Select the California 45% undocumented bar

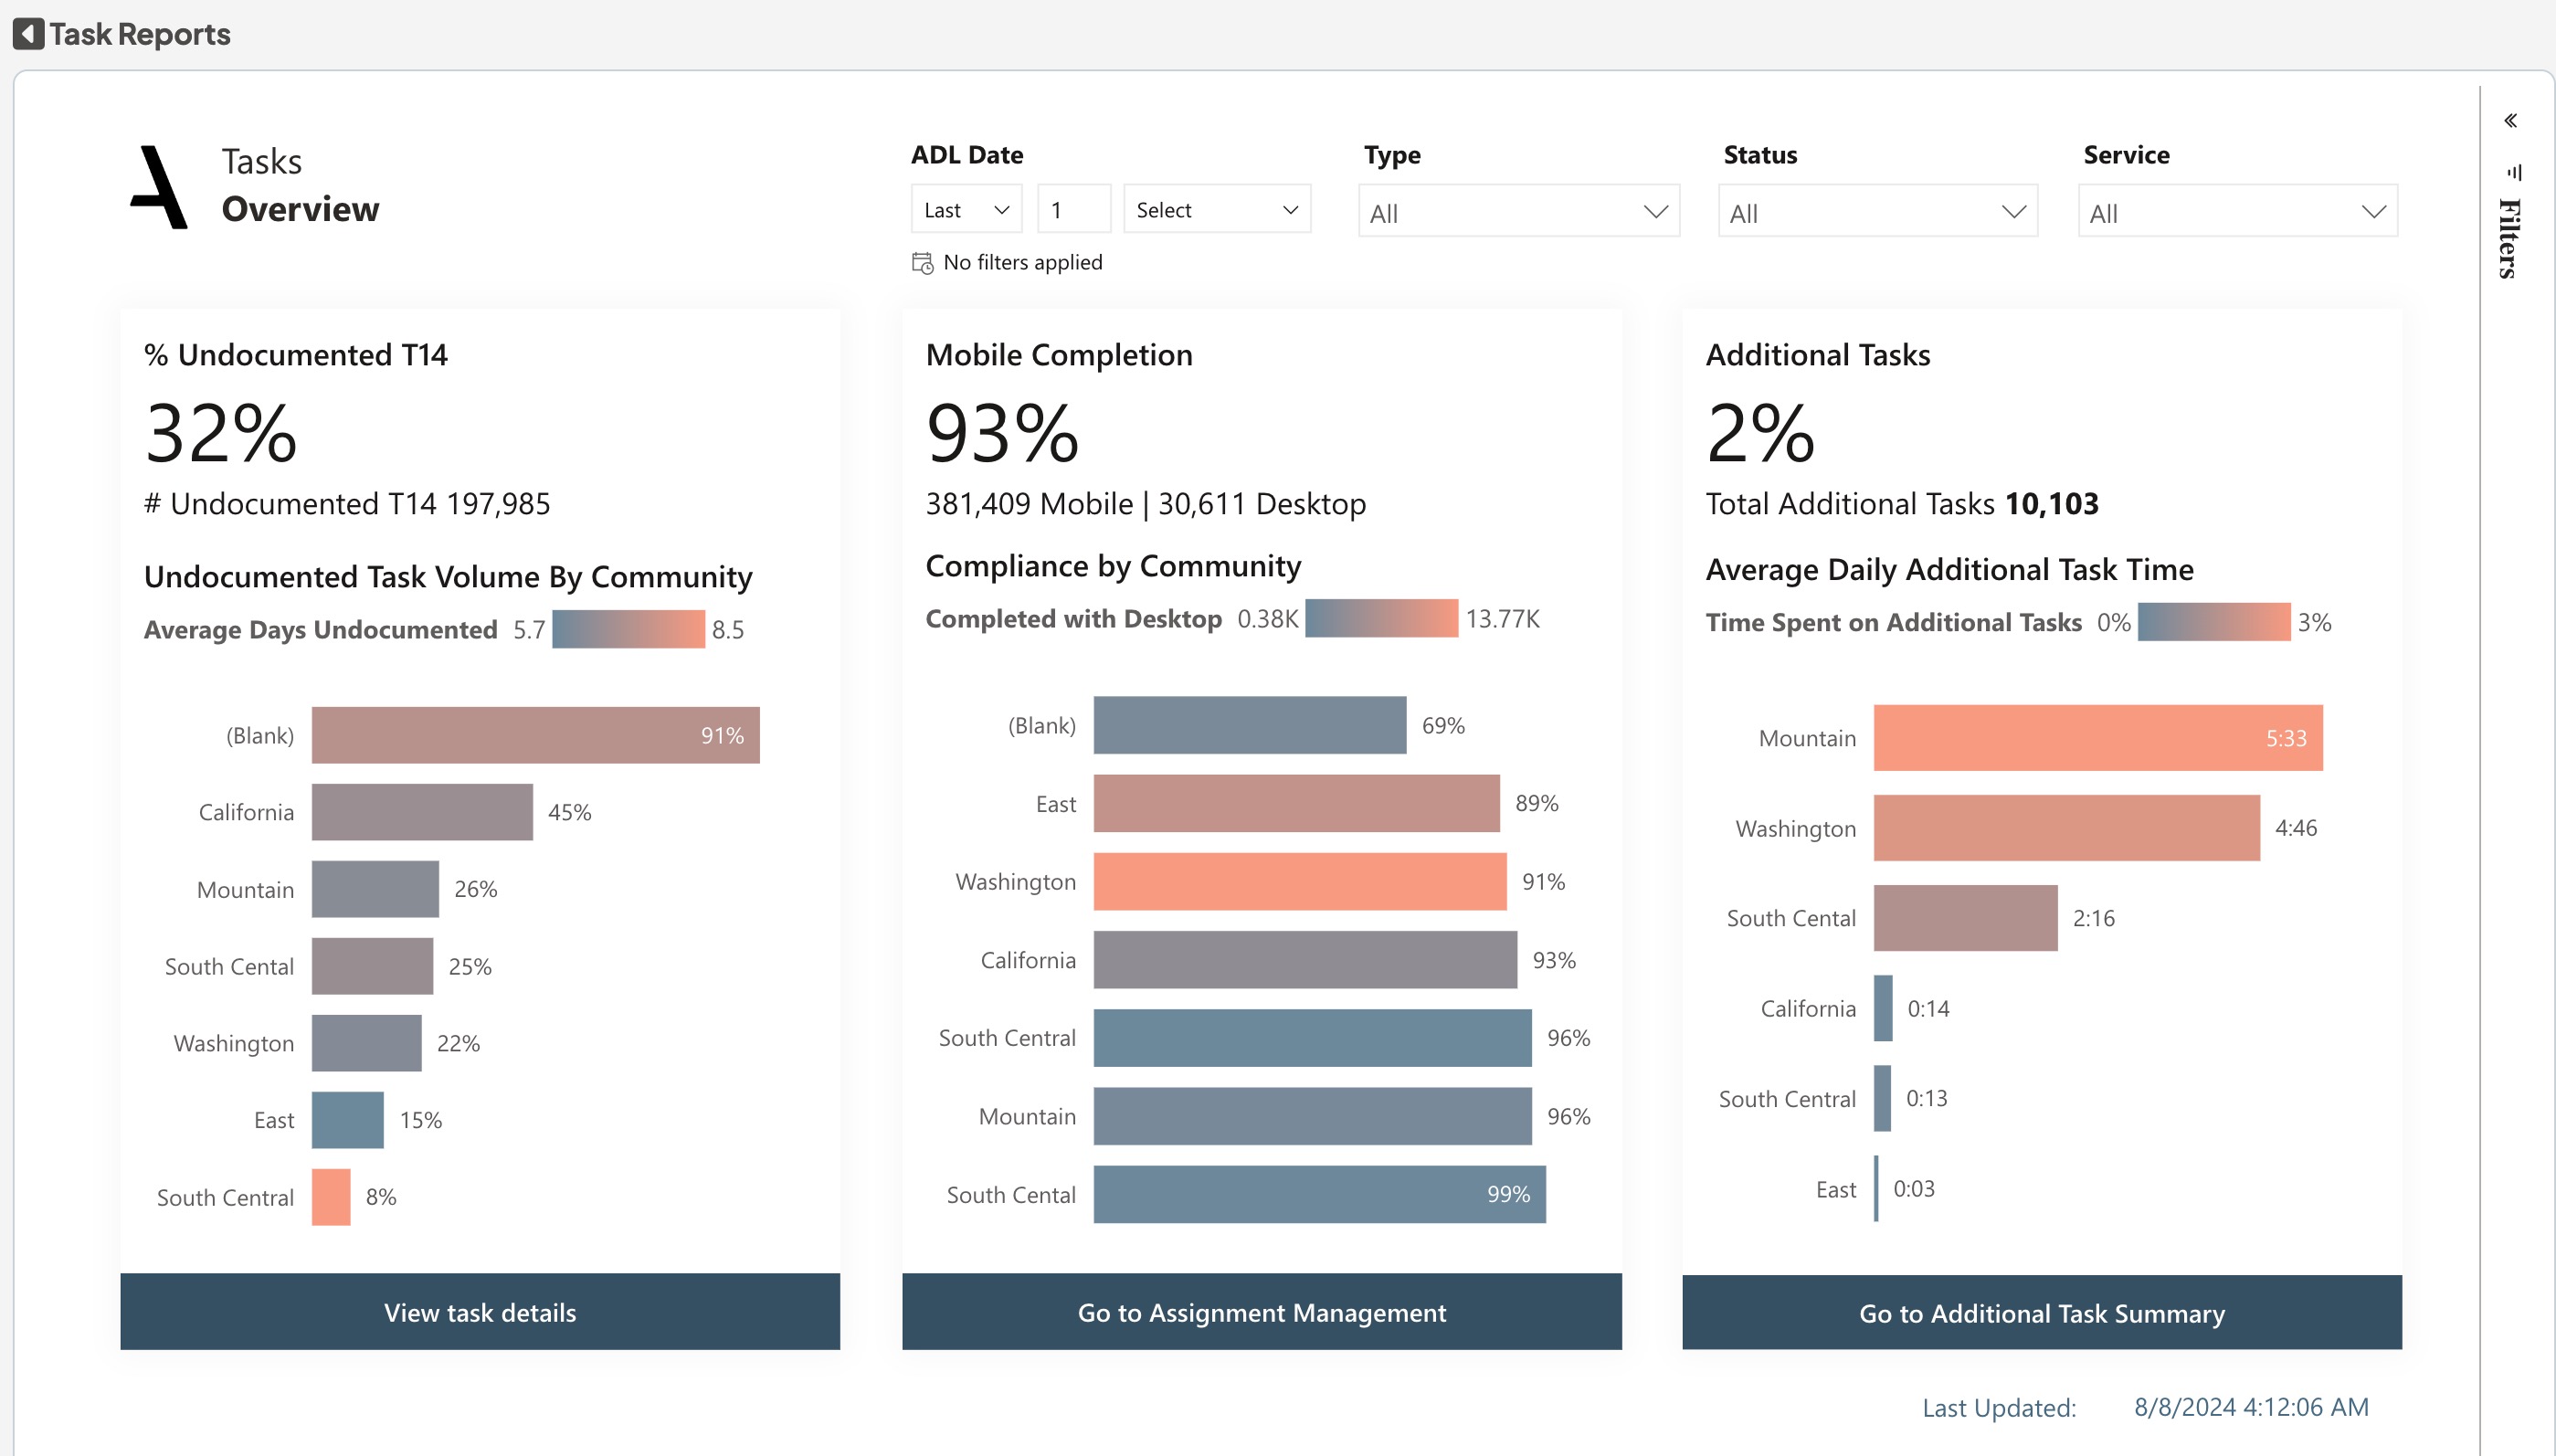(x=422, y=812)
